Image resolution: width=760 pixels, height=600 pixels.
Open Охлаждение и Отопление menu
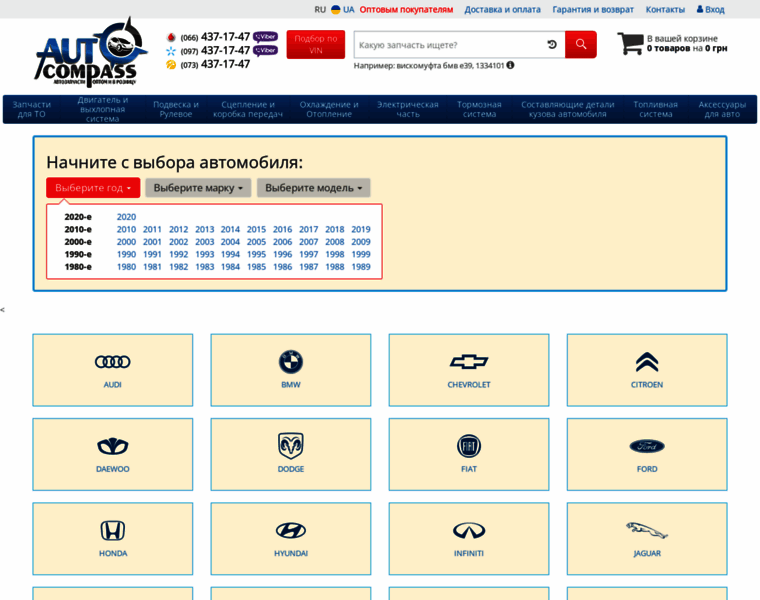pyautogui.click(x=329, y=109)
